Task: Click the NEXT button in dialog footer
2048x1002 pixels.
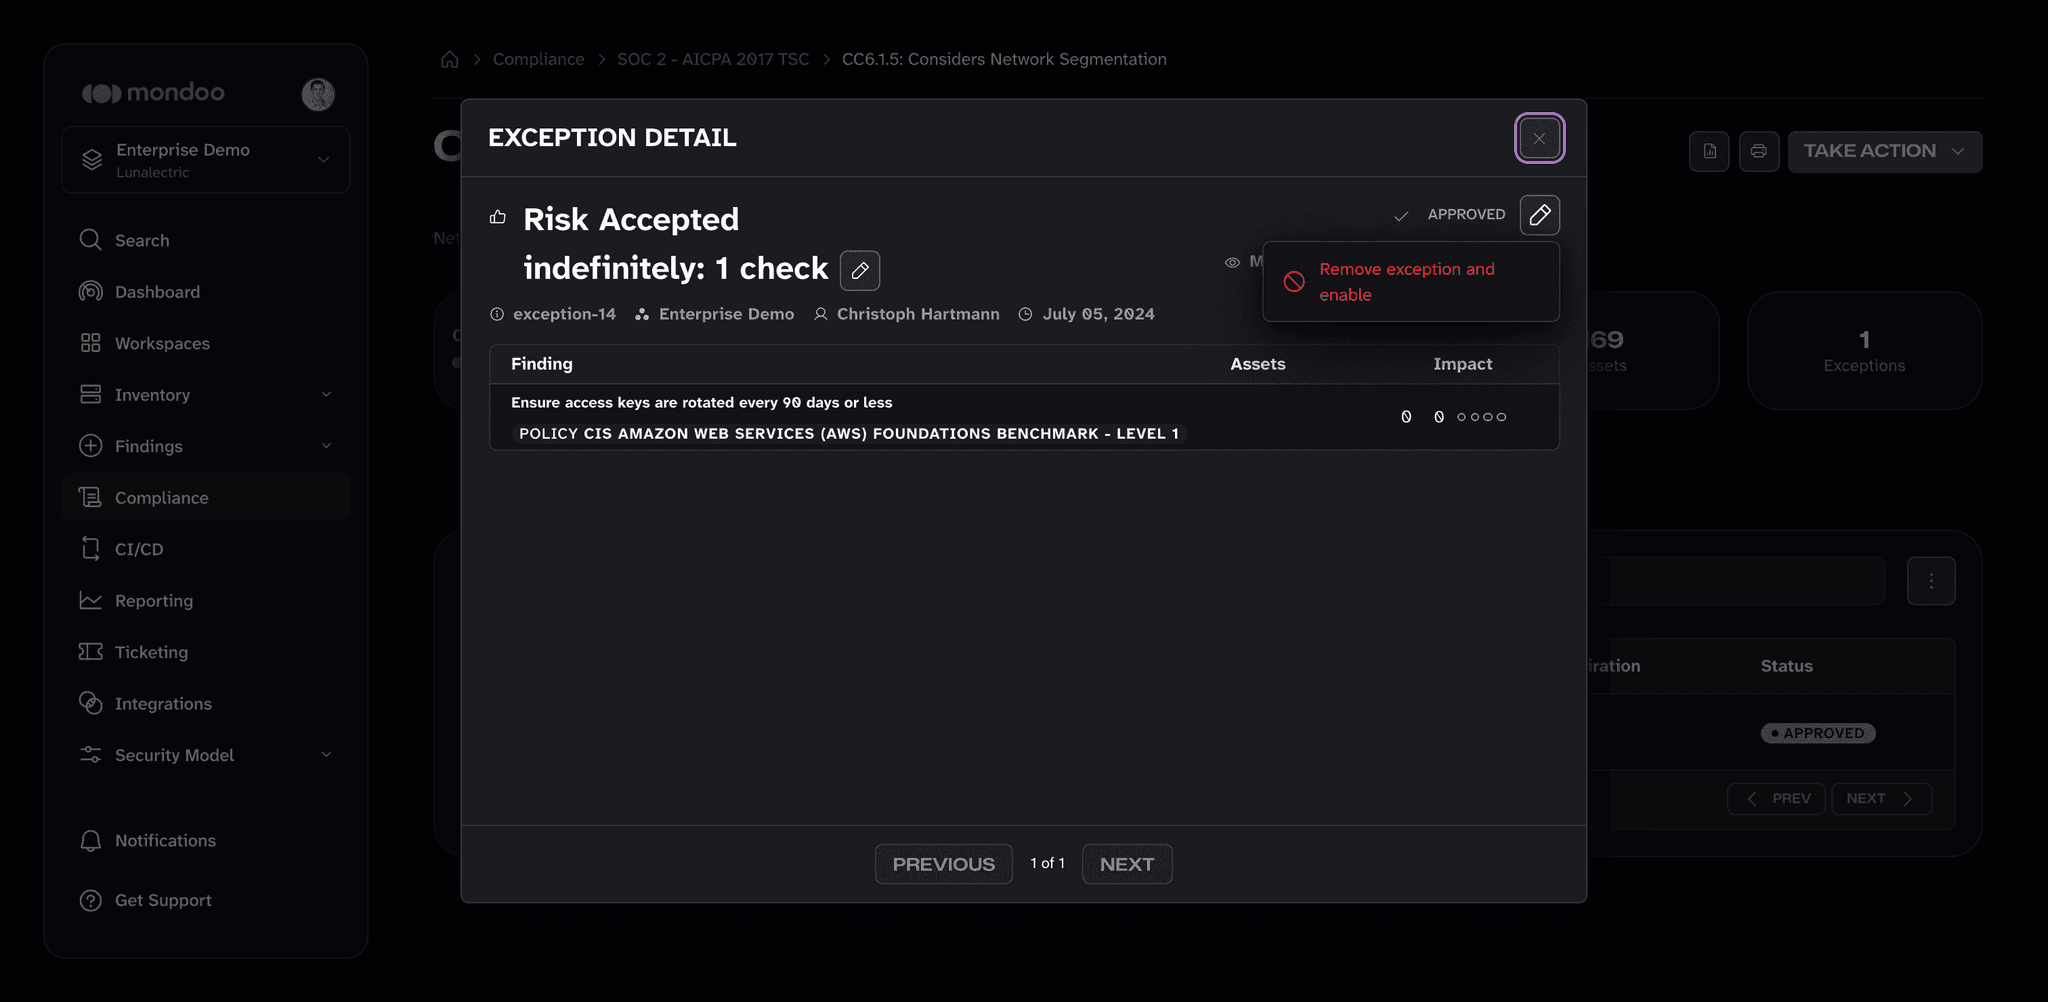Action: (x=1127, y=864)
